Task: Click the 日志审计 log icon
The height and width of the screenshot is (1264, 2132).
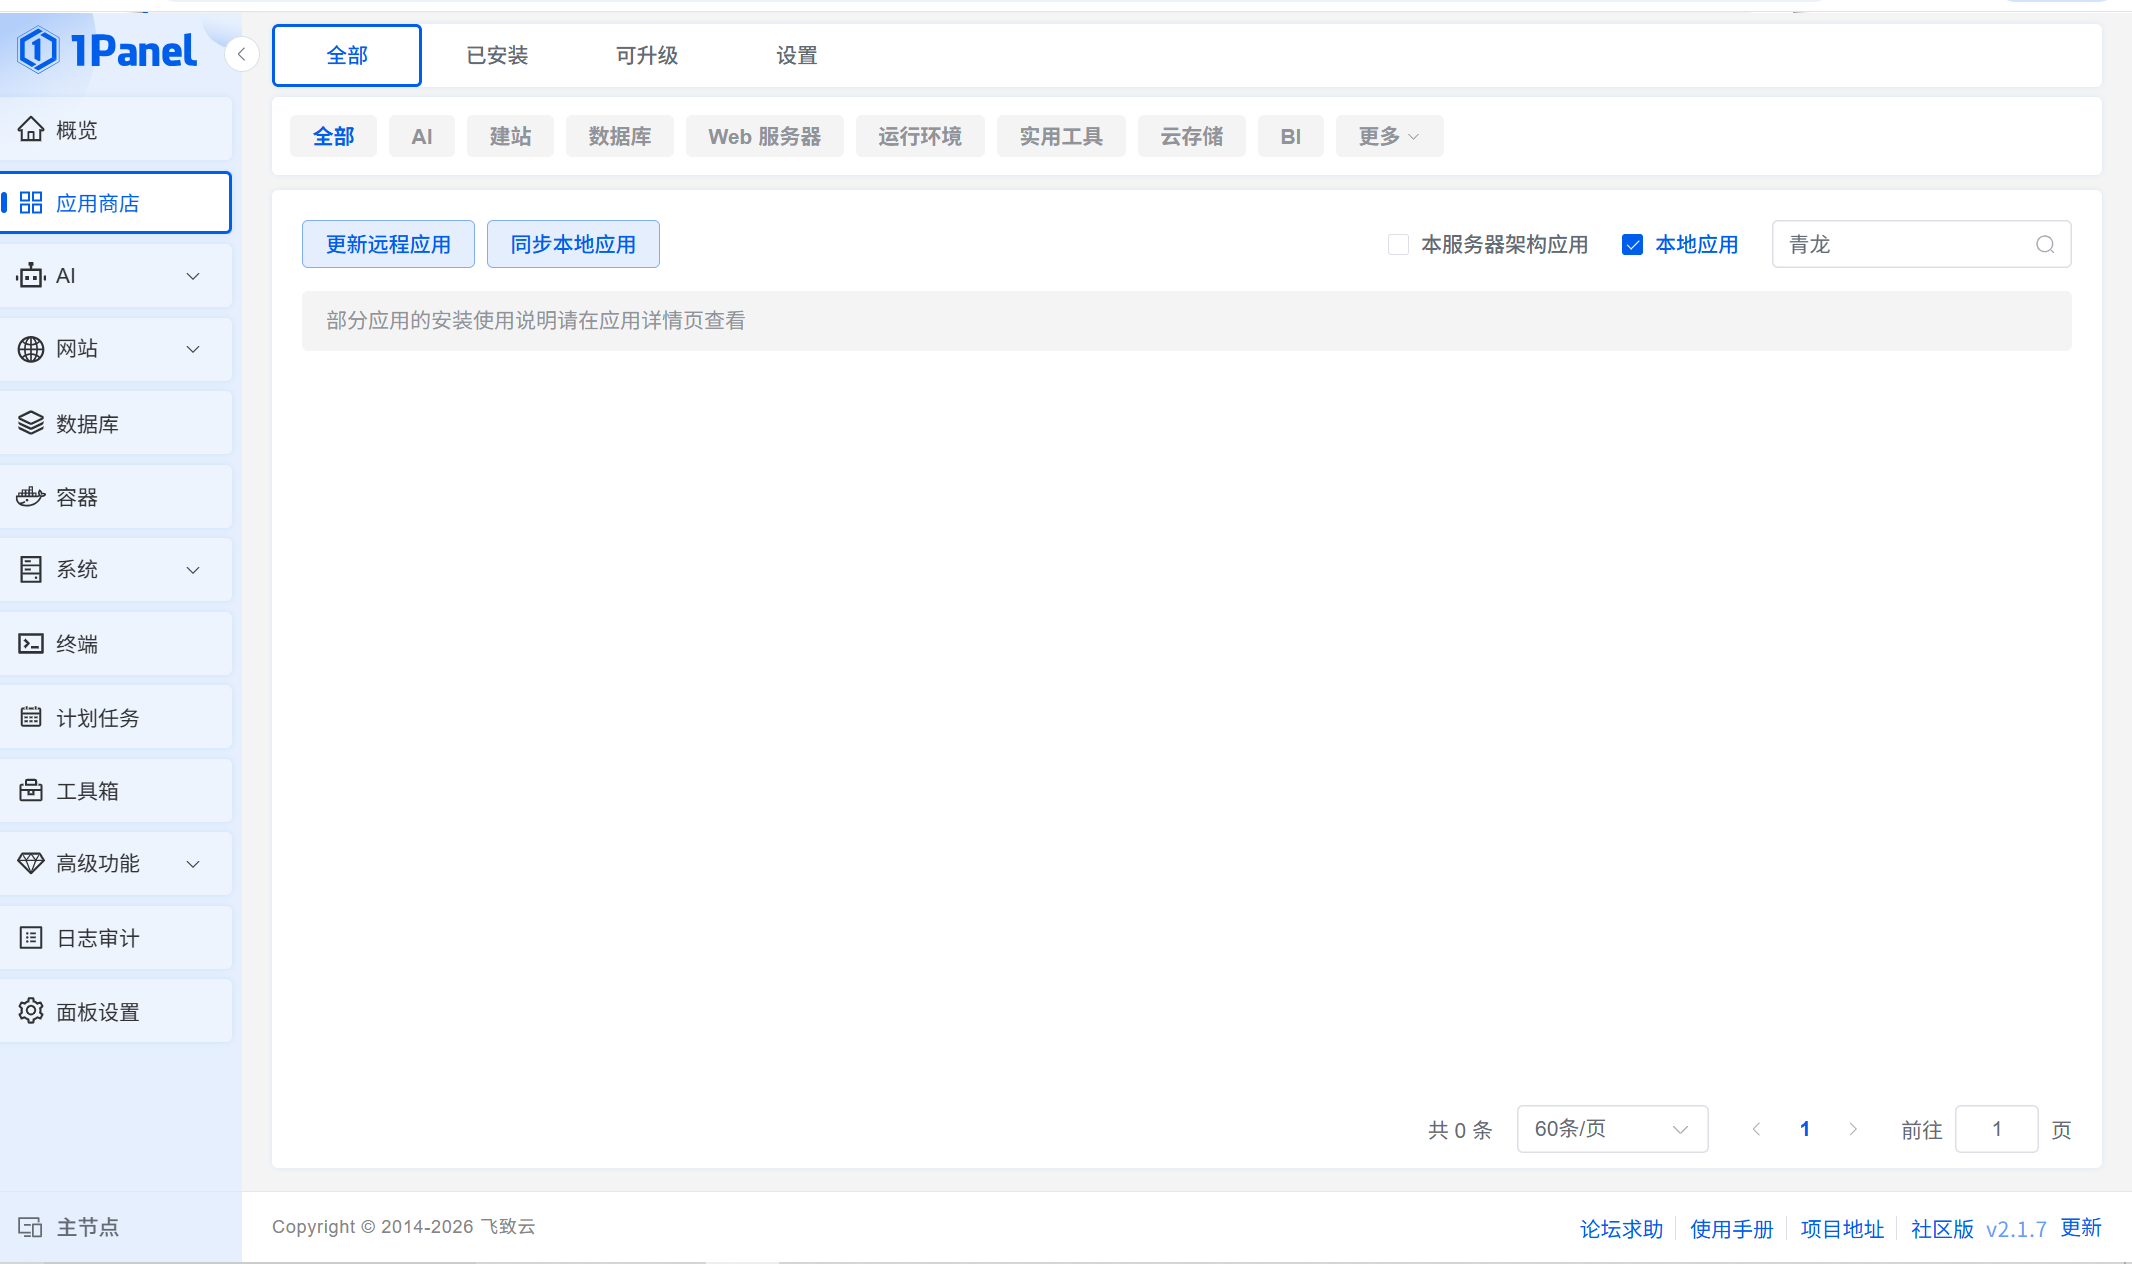Action: pos(31,938)
